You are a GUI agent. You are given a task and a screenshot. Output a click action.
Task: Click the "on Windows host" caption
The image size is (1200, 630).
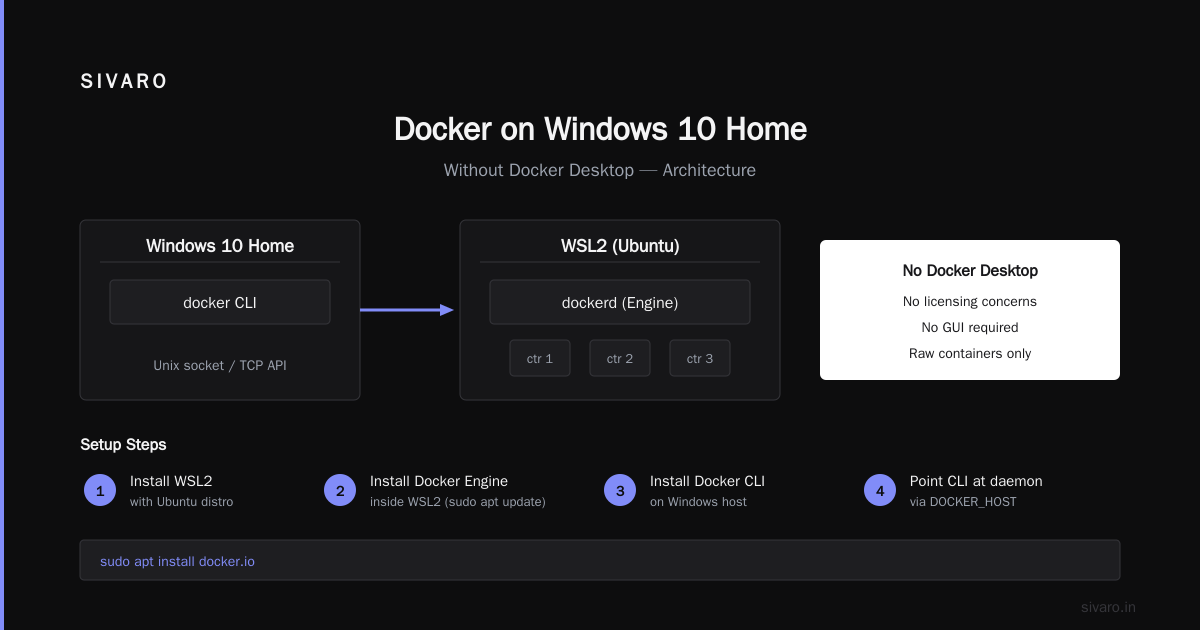pyautogui.click(x=698, y=502)
